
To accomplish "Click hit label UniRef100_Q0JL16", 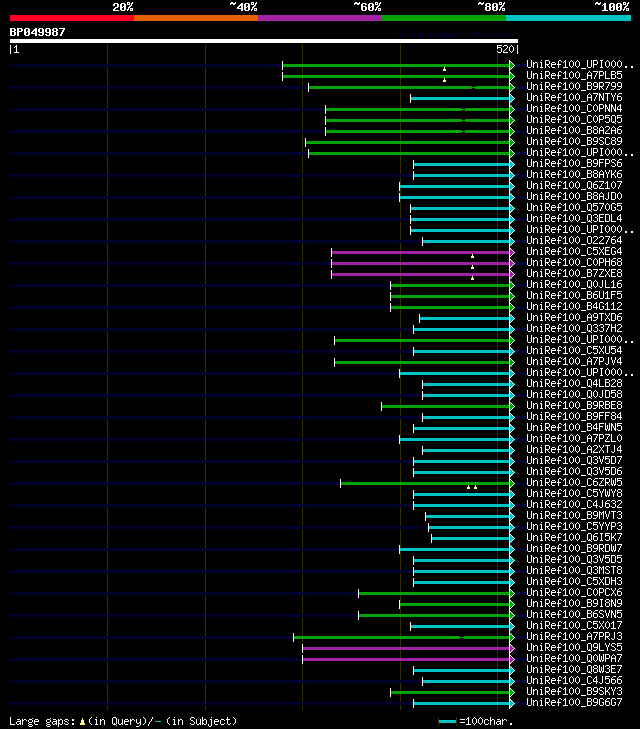I will pyautogui.click(x=574, y=285).
